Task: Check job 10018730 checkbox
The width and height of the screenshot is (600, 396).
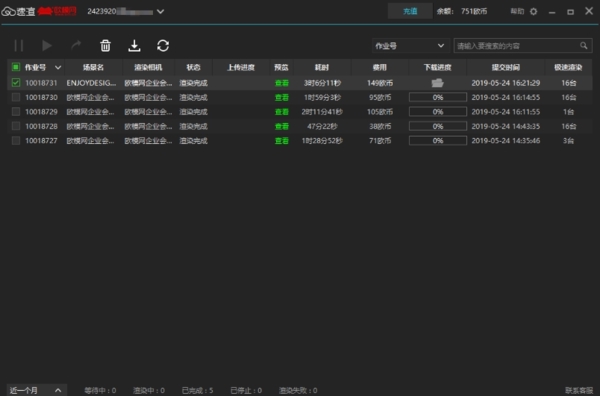Action: tap(16, 97)
